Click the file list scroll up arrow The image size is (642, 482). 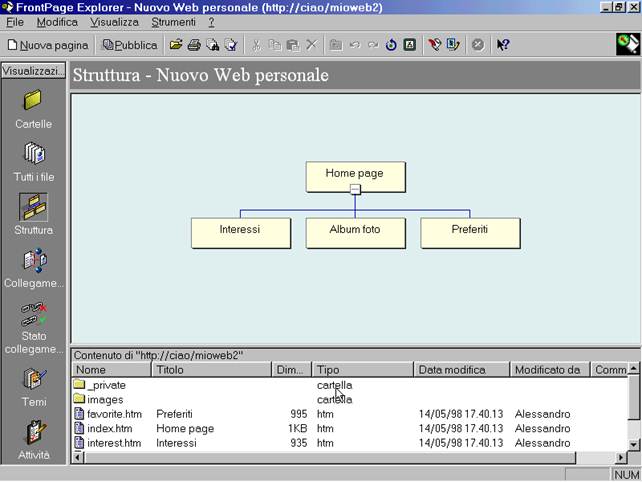[x=634, y=368]
